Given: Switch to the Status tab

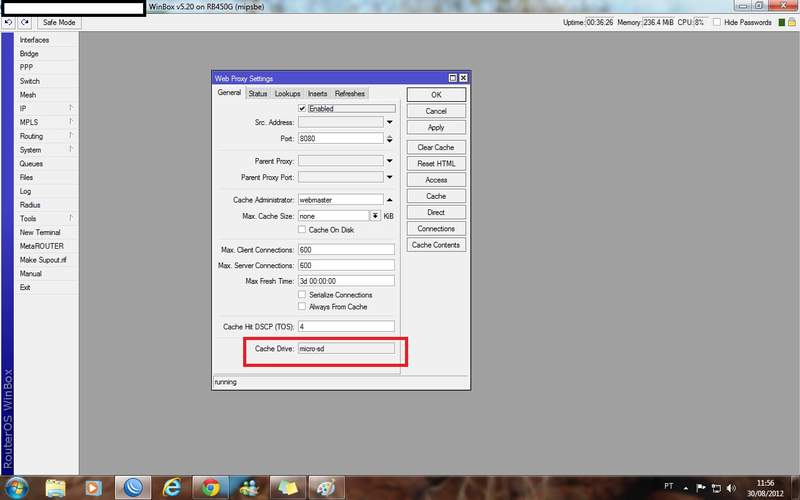Looking at the screenshot, I should tap(258, 94).
